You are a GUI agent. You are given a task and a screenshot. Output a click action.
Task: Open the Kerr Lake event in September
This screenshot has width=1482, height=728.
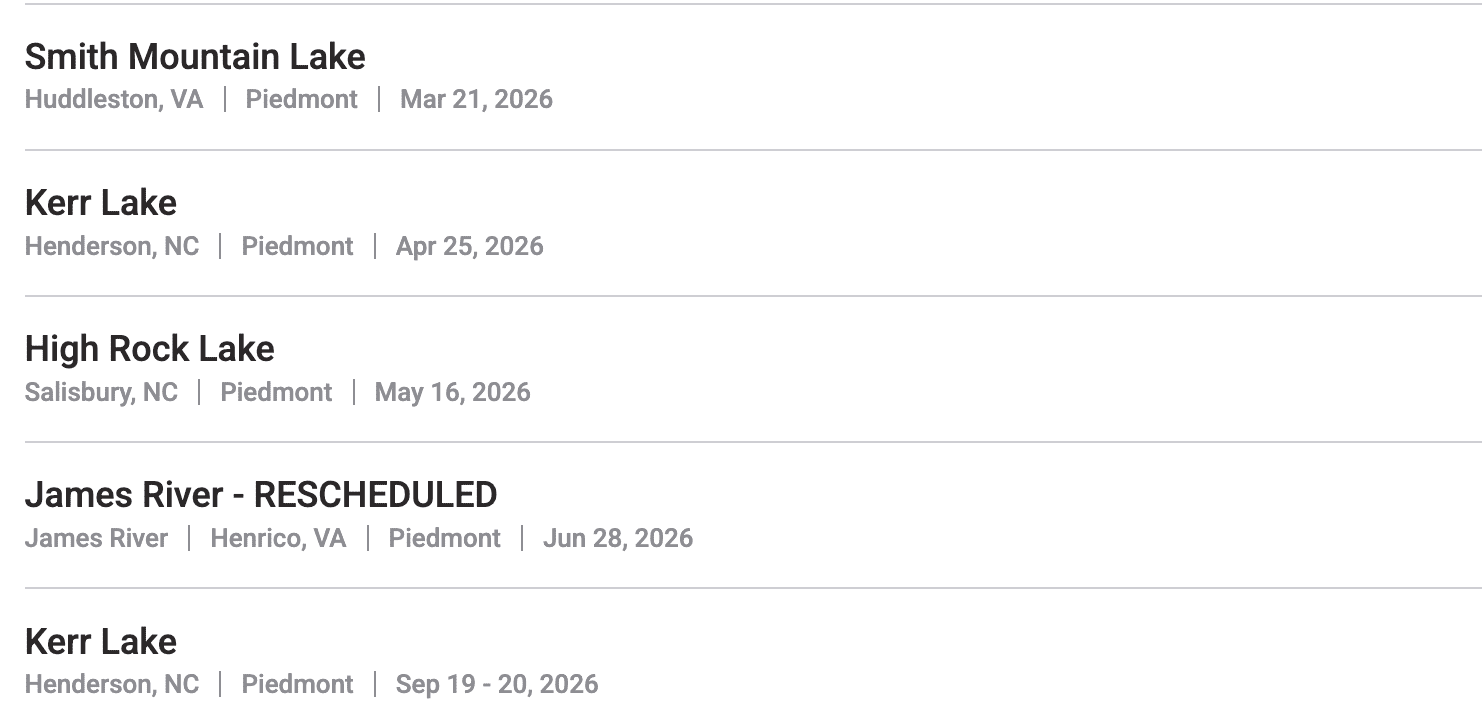click(101, 642)
